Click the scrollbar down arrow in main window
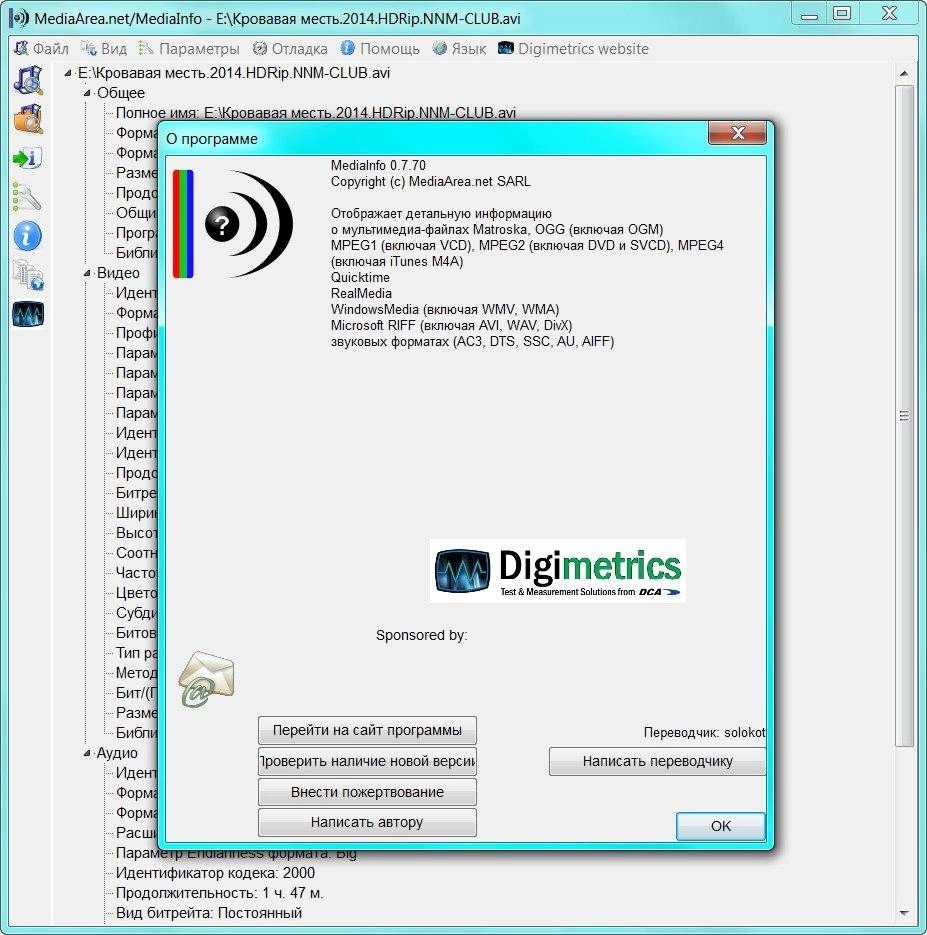 [904, 913]
